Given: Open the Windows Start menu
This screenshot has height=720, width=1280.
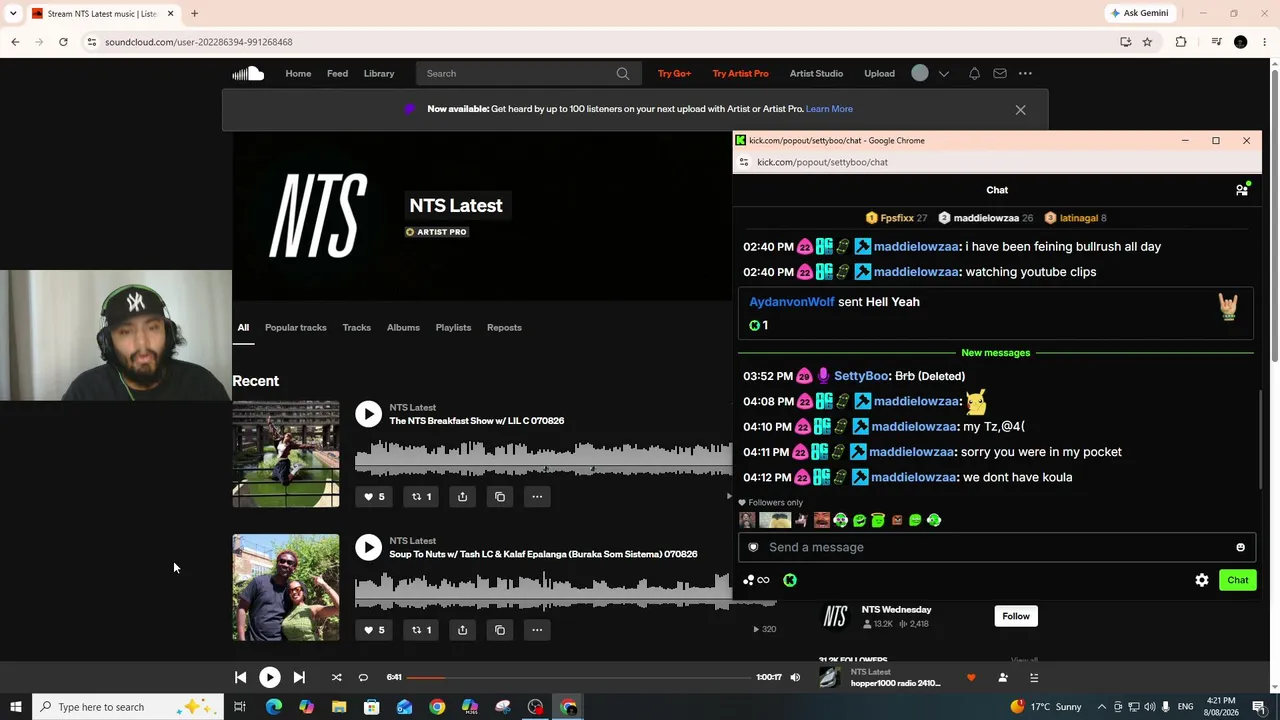Looking at the screenshot, I should tap(15, 707).
